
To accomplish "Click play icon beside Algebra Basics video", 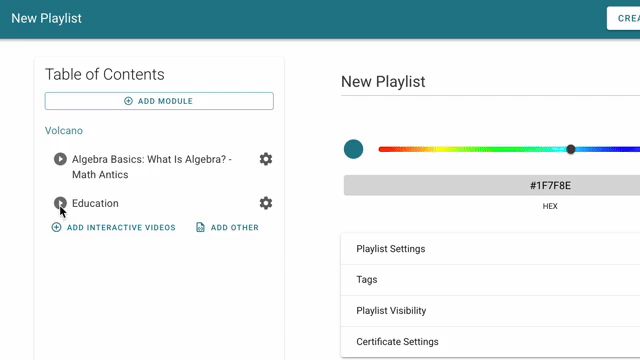I will tap(60, 159).
